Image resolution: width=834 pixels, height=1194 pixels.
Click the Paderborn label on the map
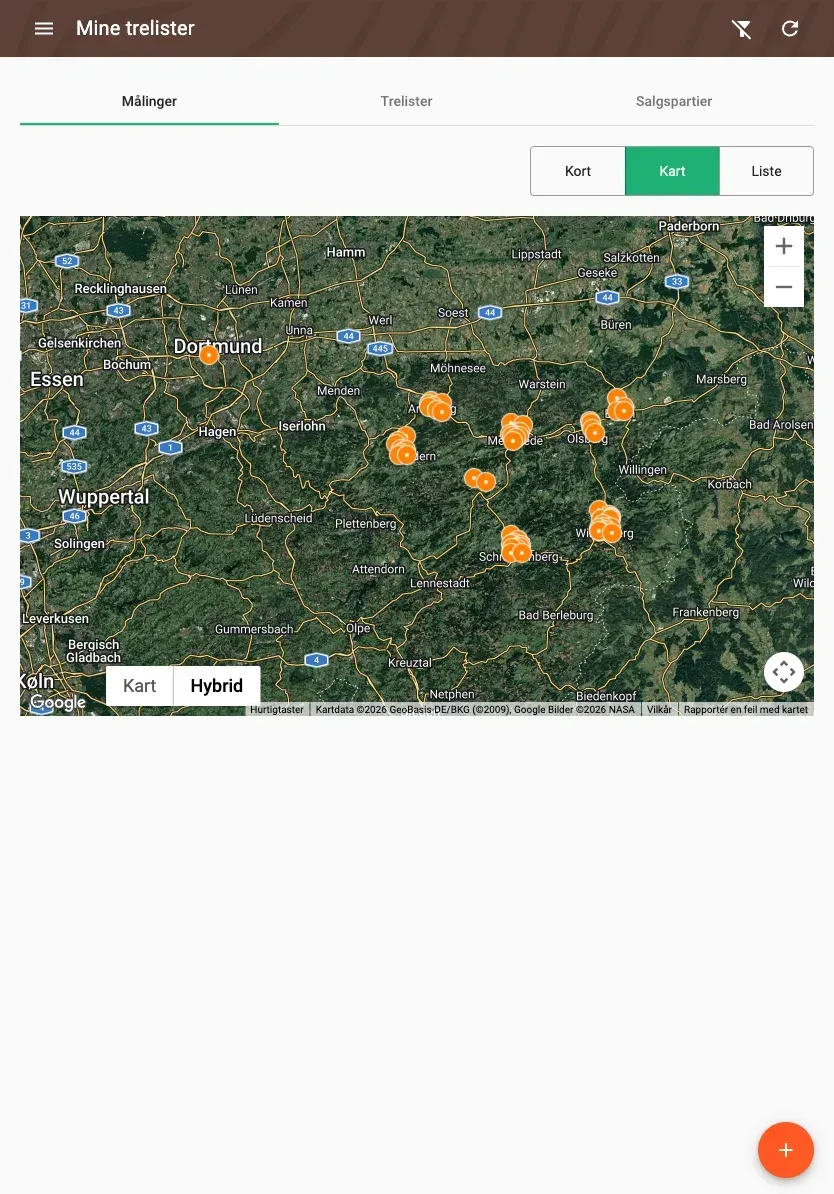(x=689, y=226)
